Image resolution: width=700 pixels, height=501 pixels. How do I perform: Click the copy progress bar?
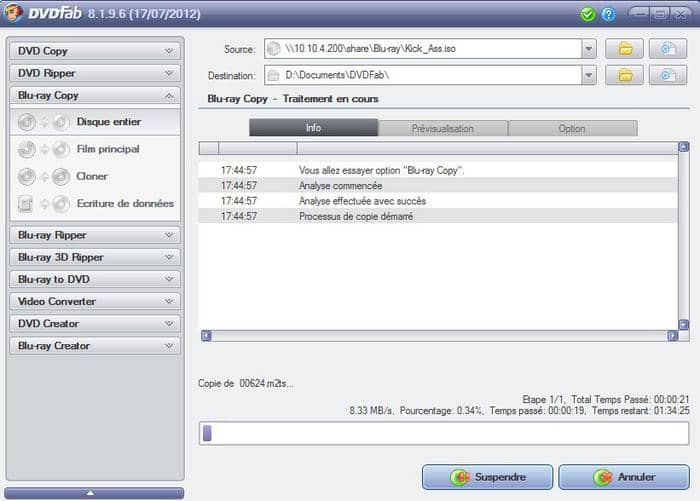[x=444, y=433]
